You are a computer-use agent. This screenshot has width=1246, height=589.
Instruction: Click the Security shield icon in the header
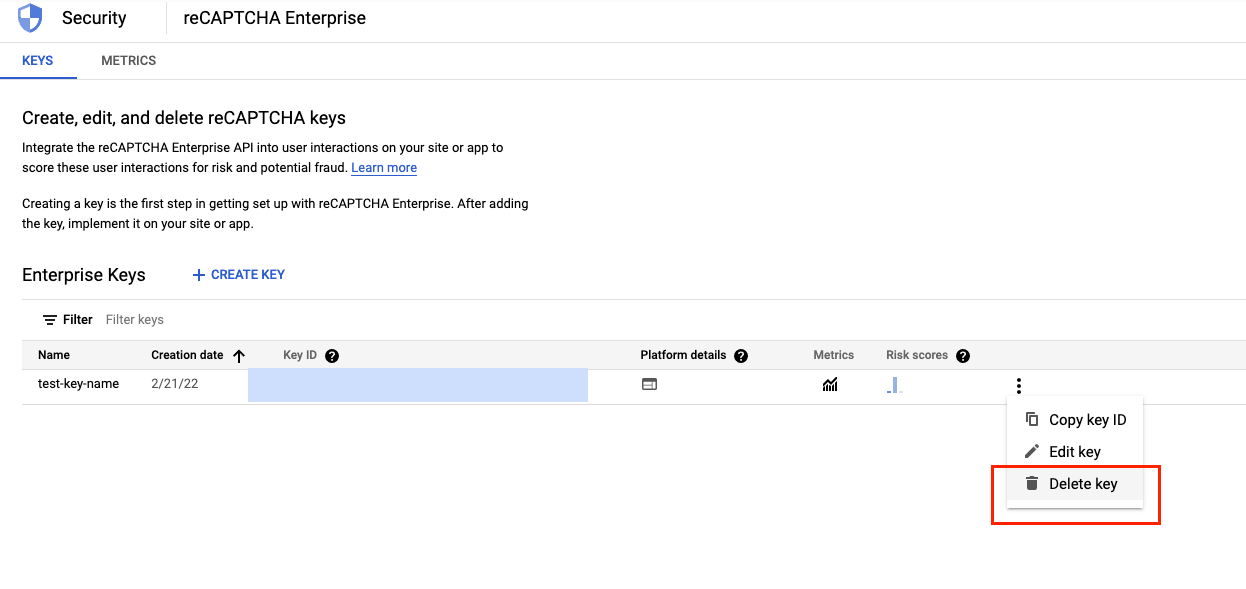pos(28,17)
